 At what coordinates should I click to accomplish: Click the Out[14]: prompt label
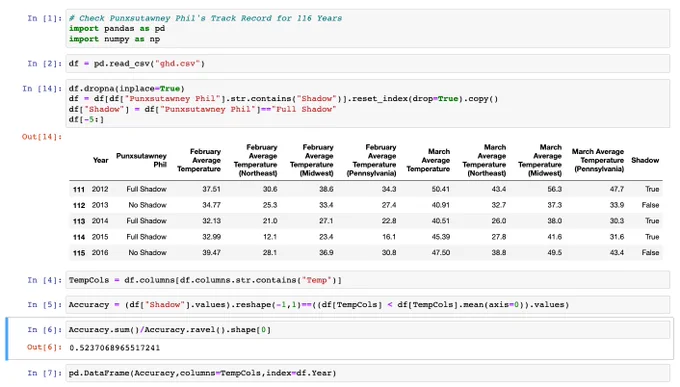pos(42,137)
